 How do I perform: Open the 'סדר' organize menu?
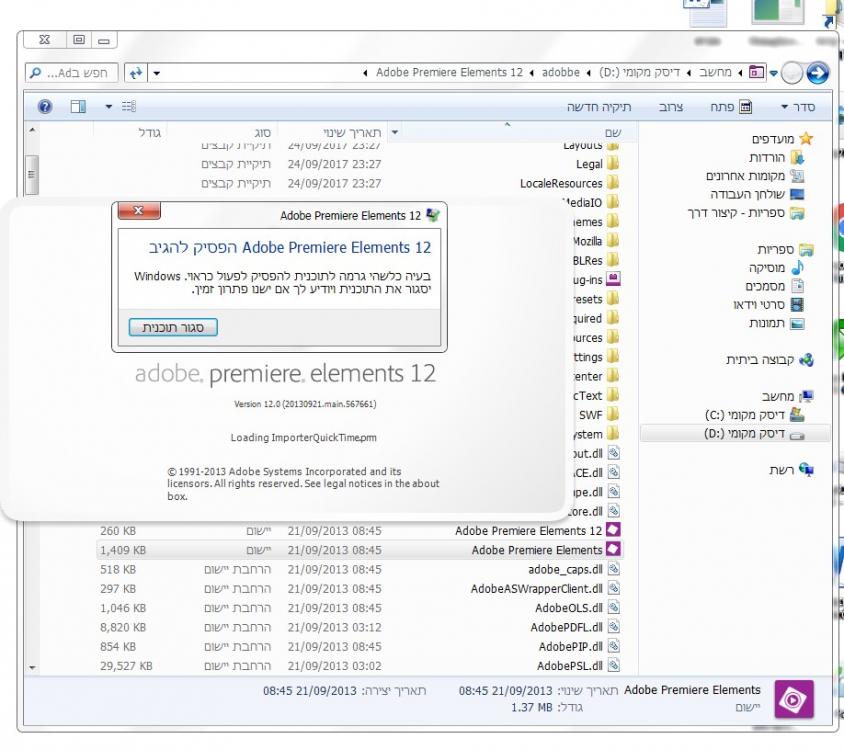(x=798, y=107)
